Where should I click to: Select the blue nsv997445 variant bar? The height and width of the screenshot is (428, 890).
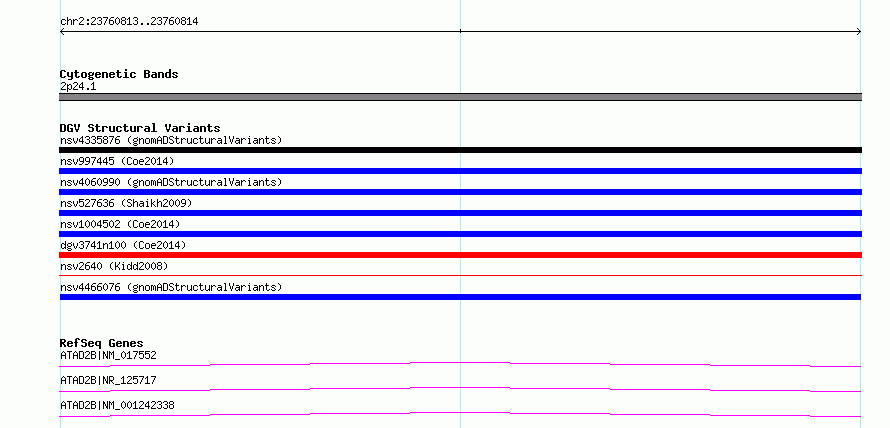tap(460, 171)
